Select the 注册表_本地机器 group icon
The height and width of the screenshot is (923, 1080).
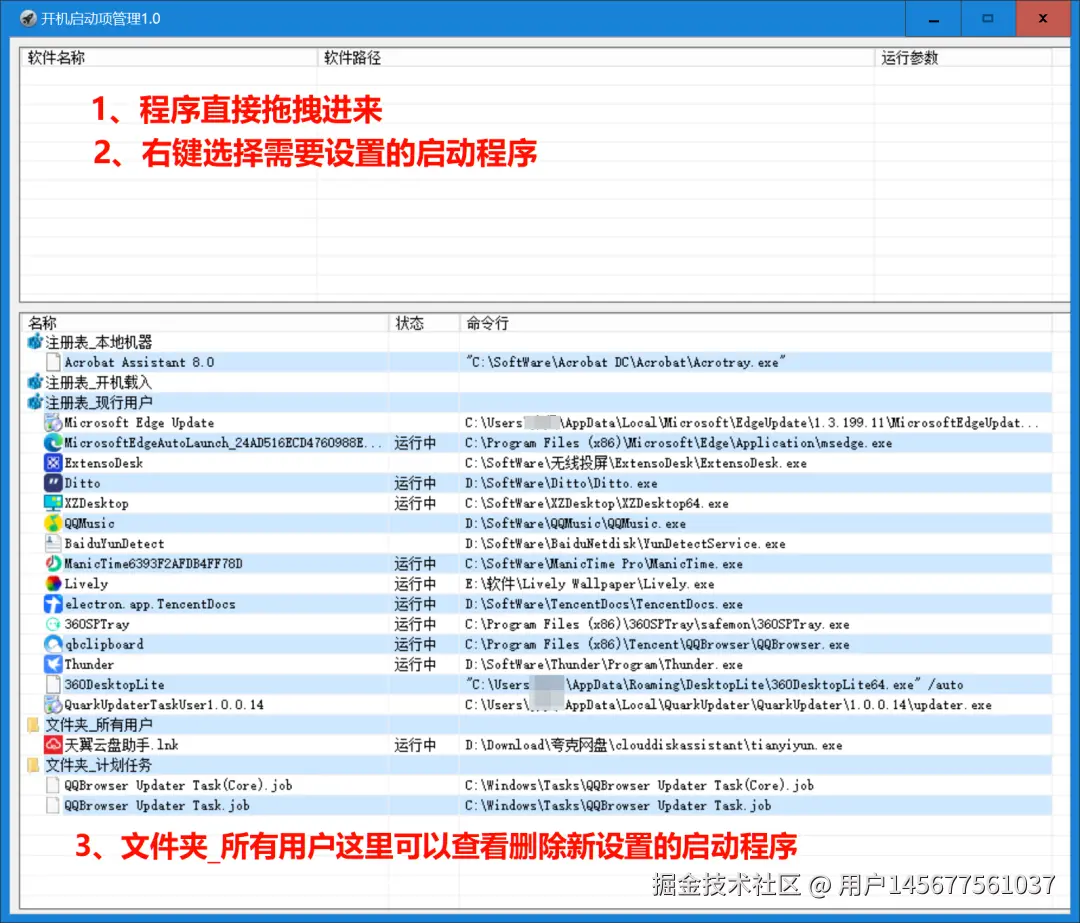pyautogui.click(x=34, y=342)
